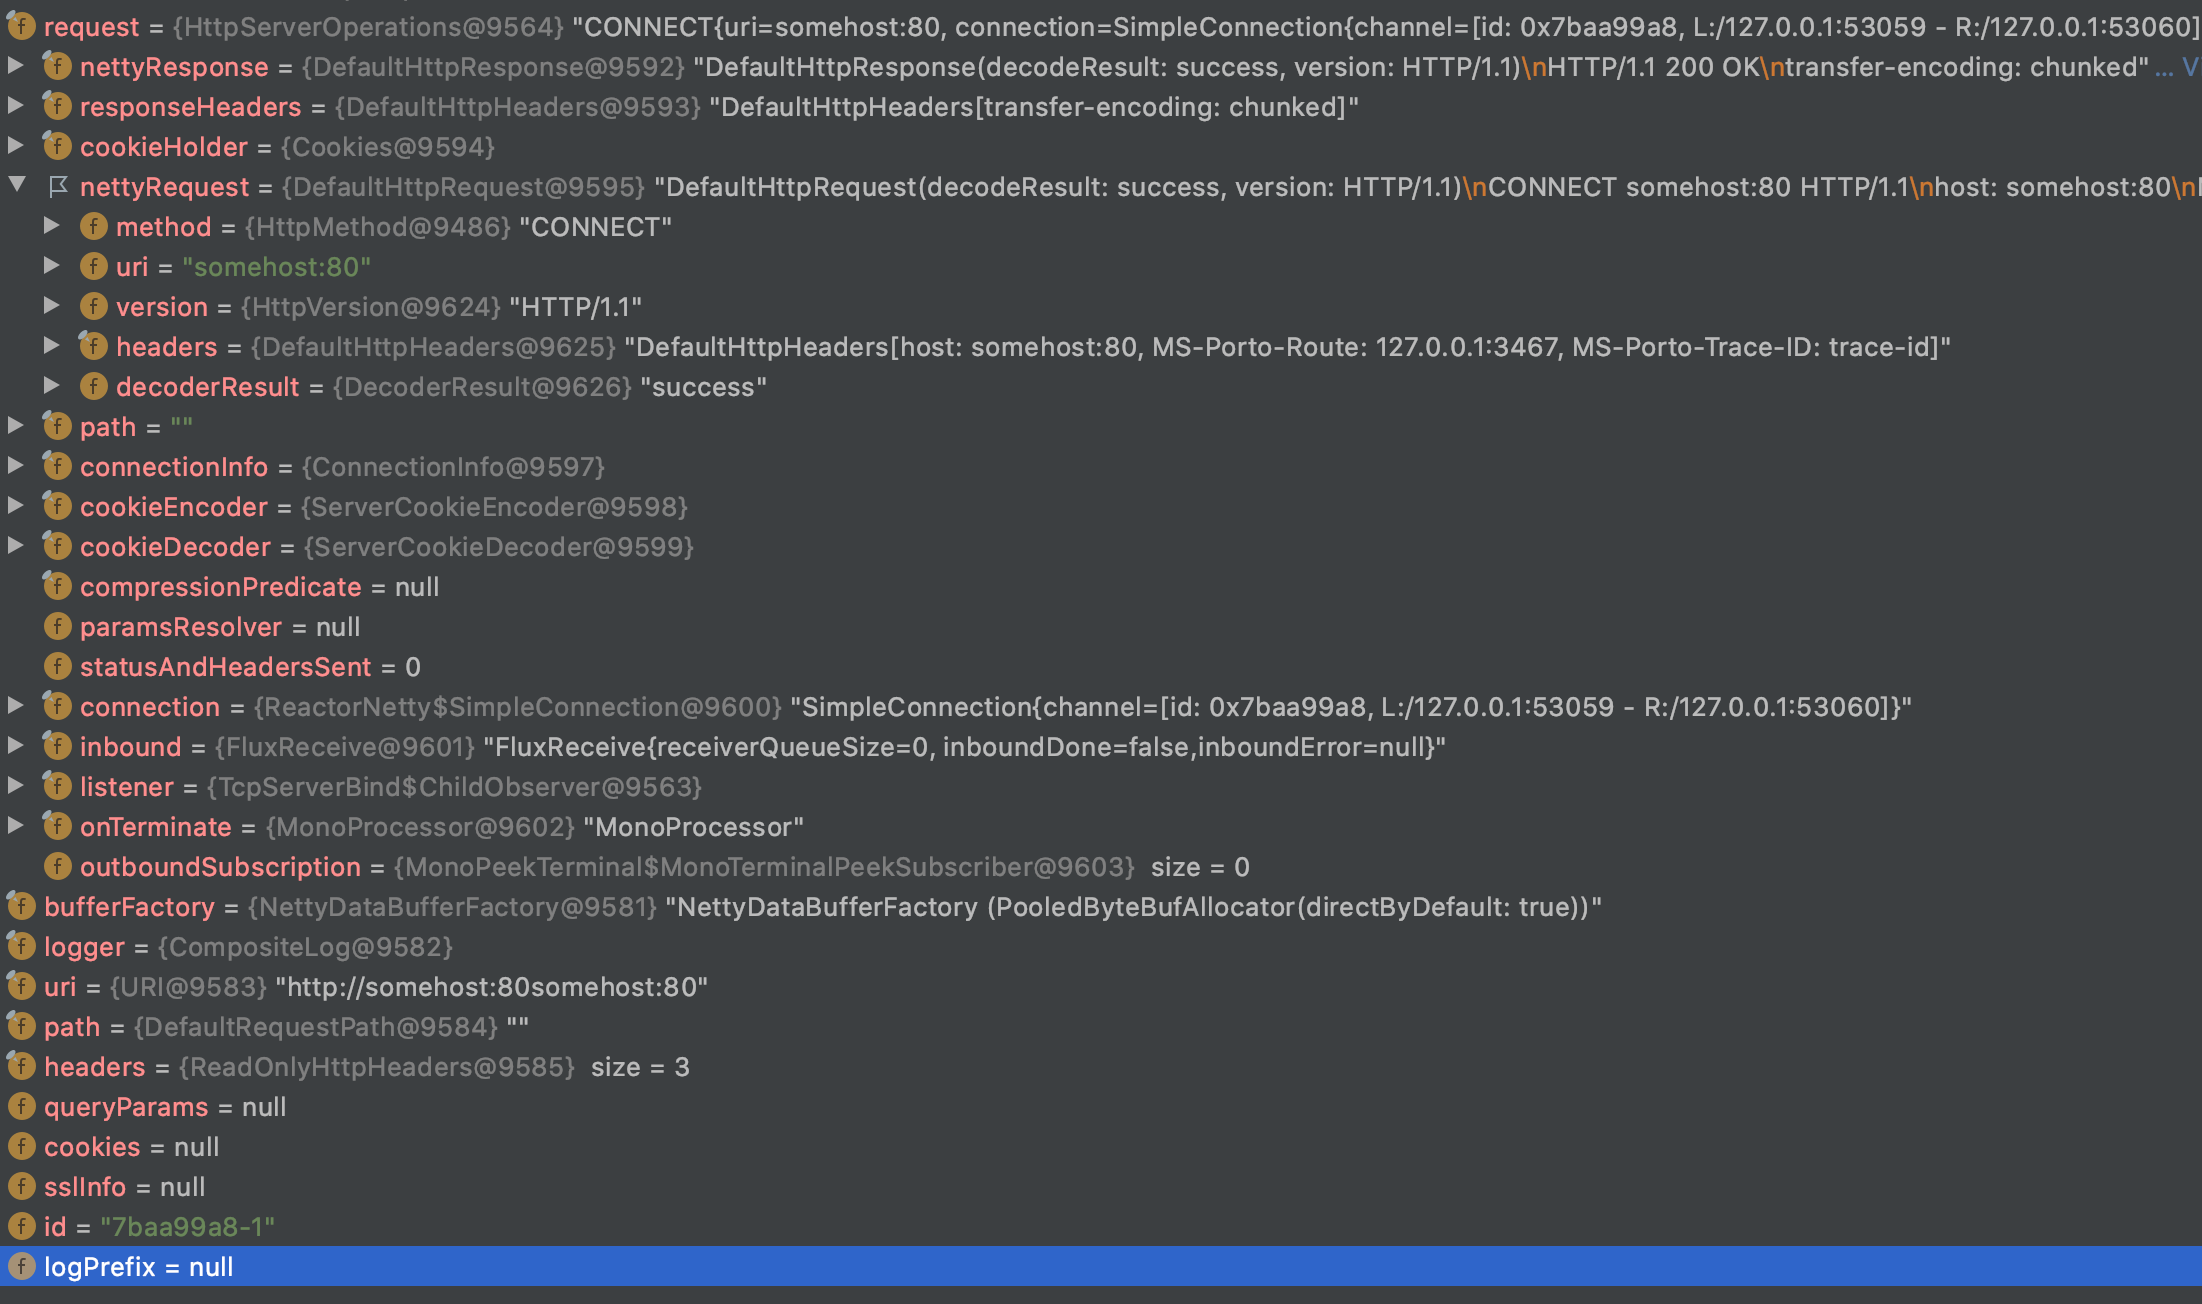Viewport: 2202px width, 1304px height.
Task: Click the field icon beside bufferFactory
Action: coord(20,907)
